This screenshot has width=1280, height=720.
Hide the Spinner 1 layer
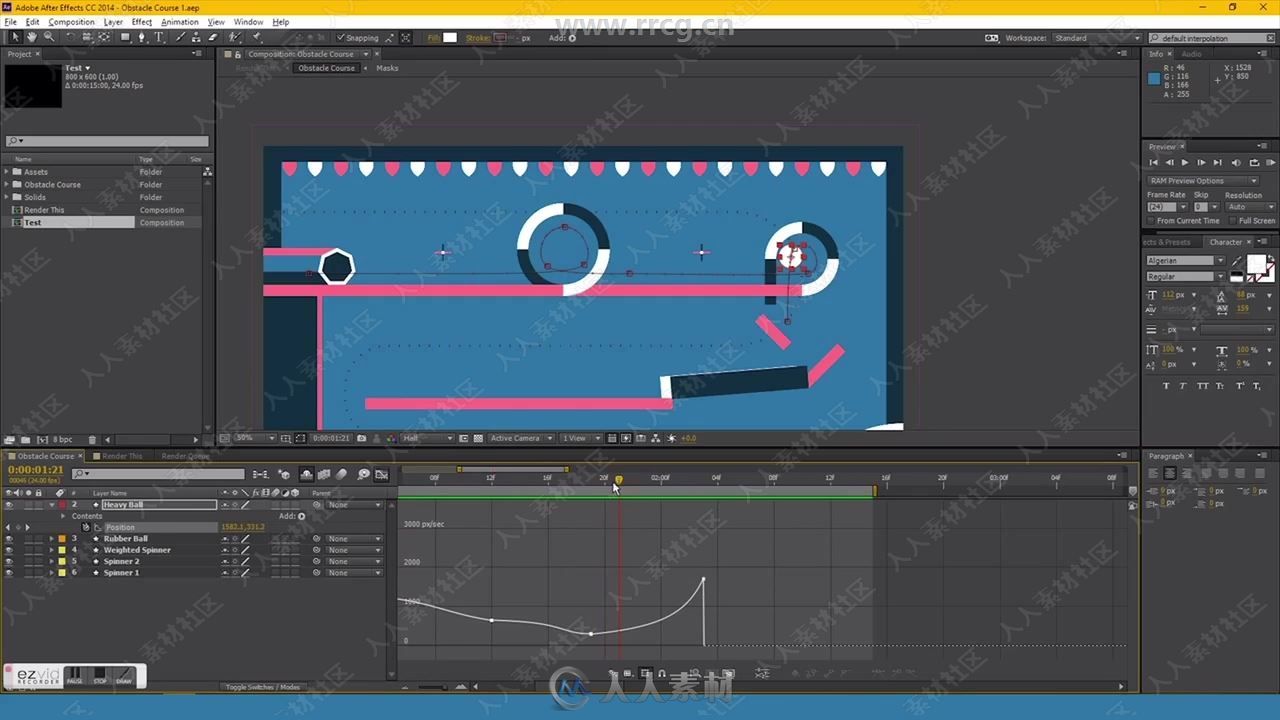tap(9, 573)
